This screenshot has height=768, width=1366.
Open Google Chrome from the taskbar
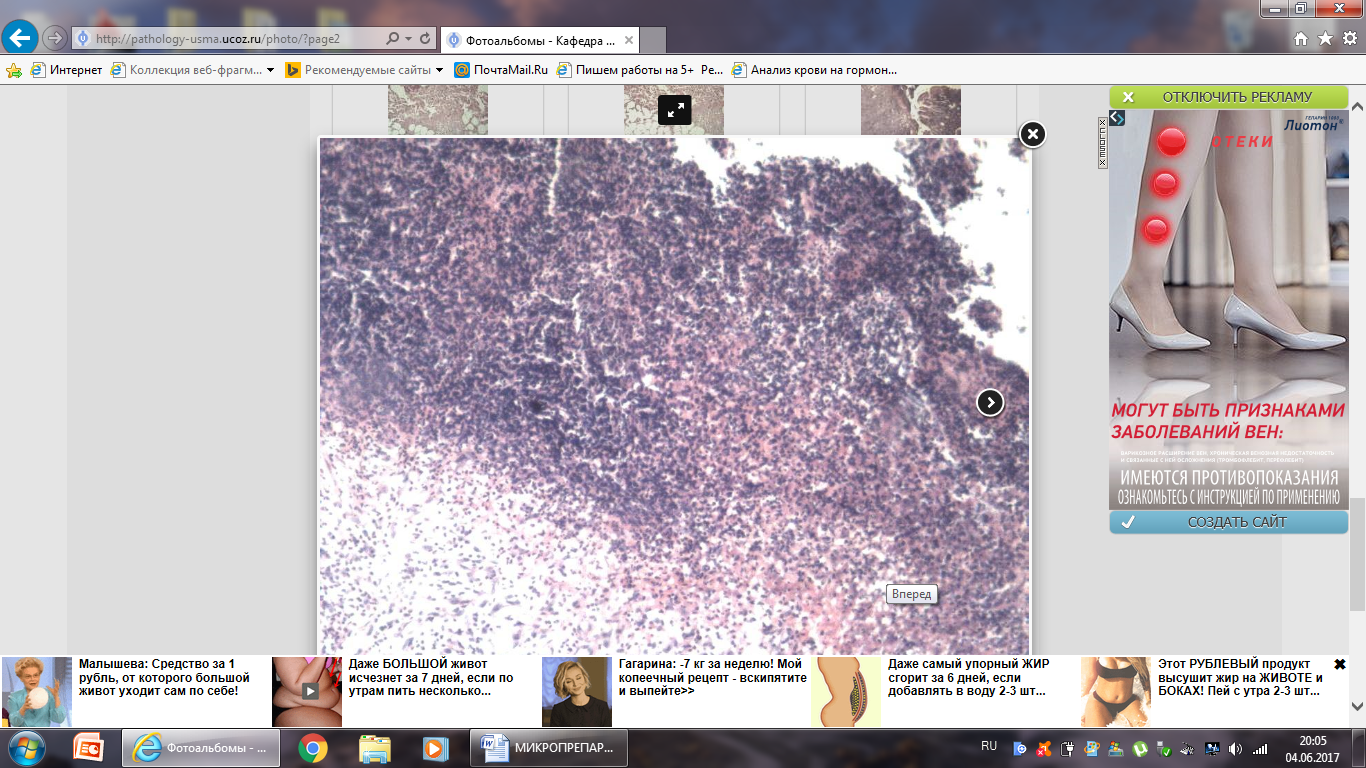313,748
